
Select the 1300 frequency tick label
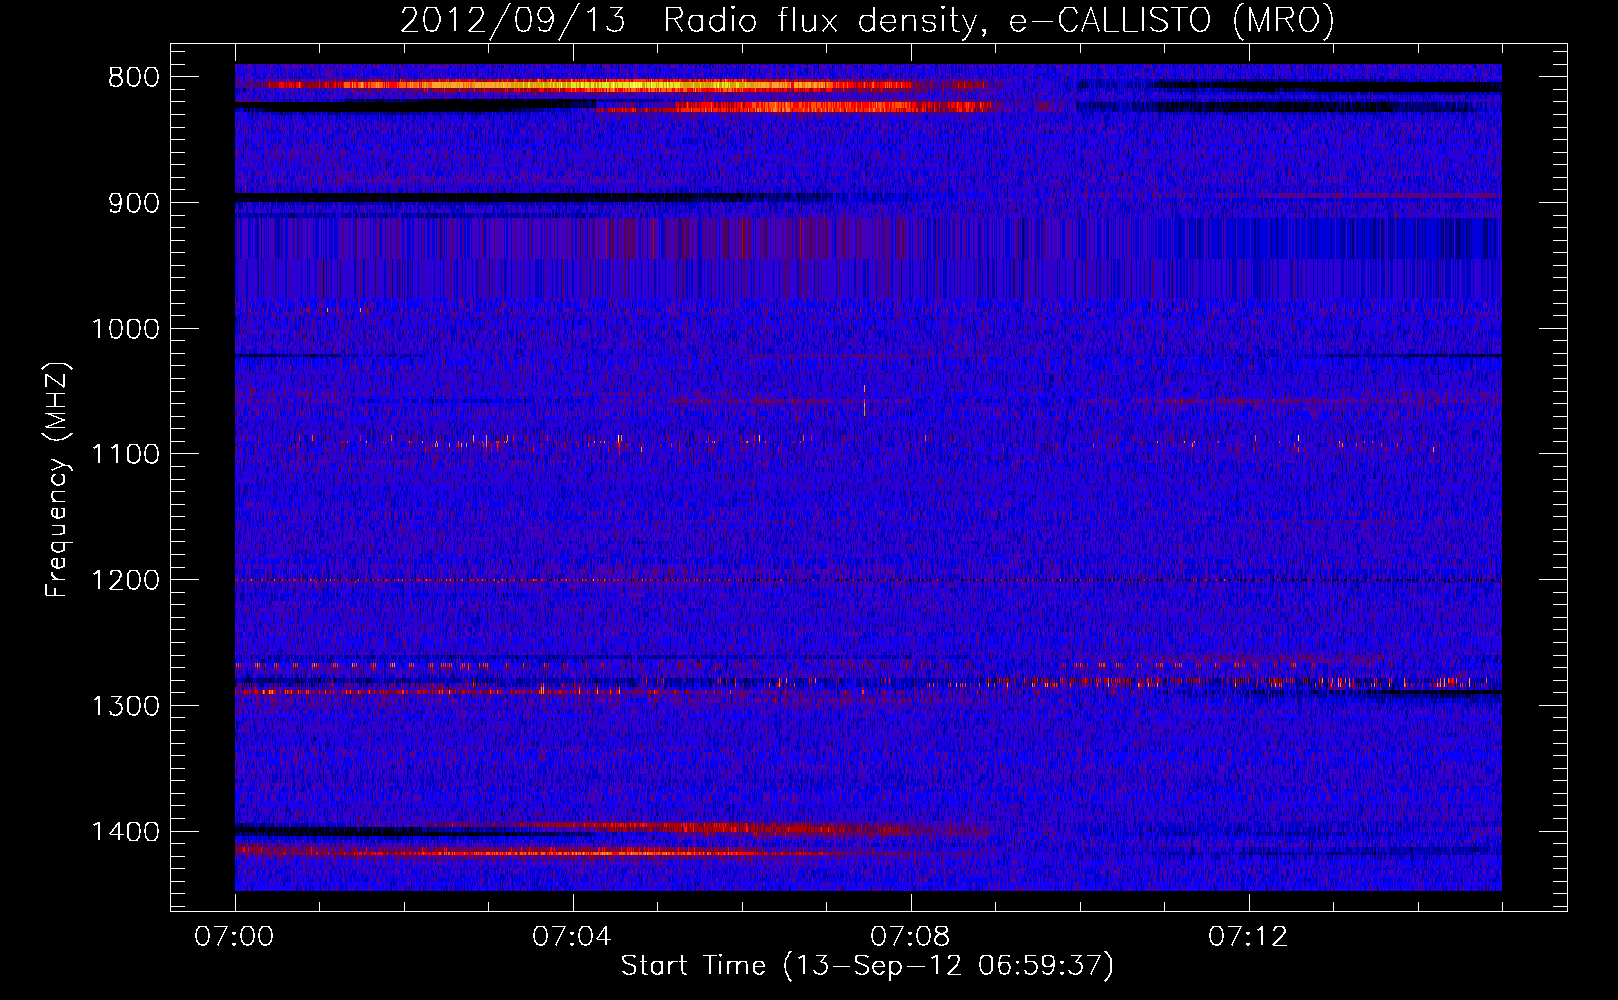coord(125,707)
